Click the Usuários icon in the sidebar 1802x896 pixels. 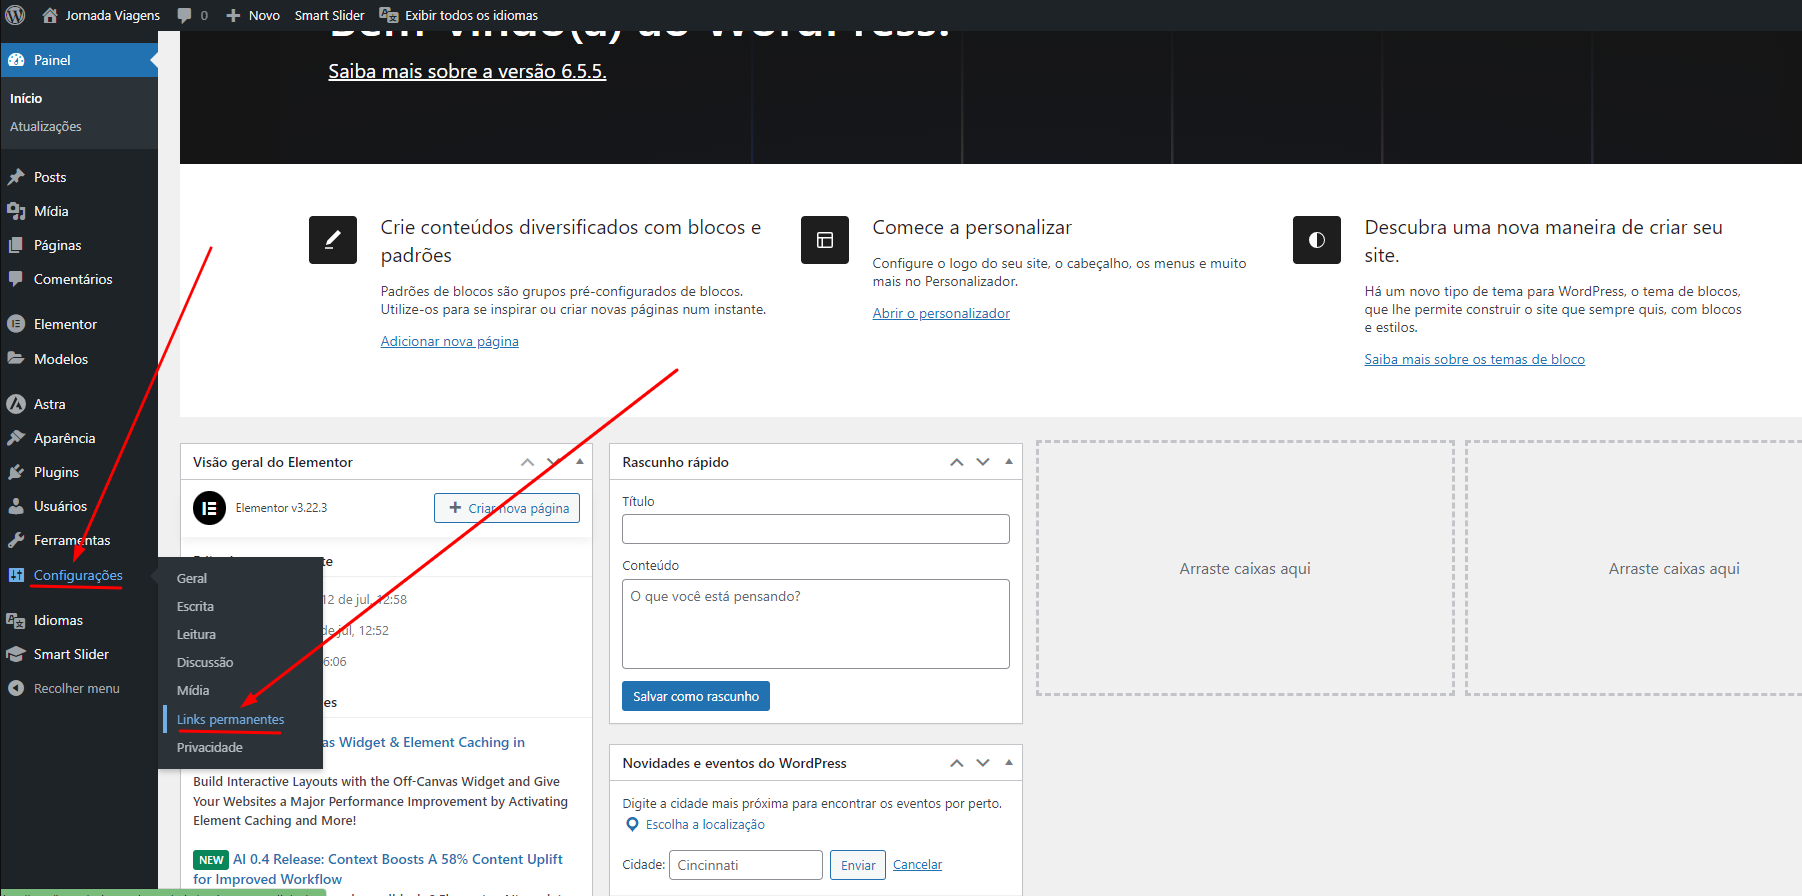coord(16,506)
